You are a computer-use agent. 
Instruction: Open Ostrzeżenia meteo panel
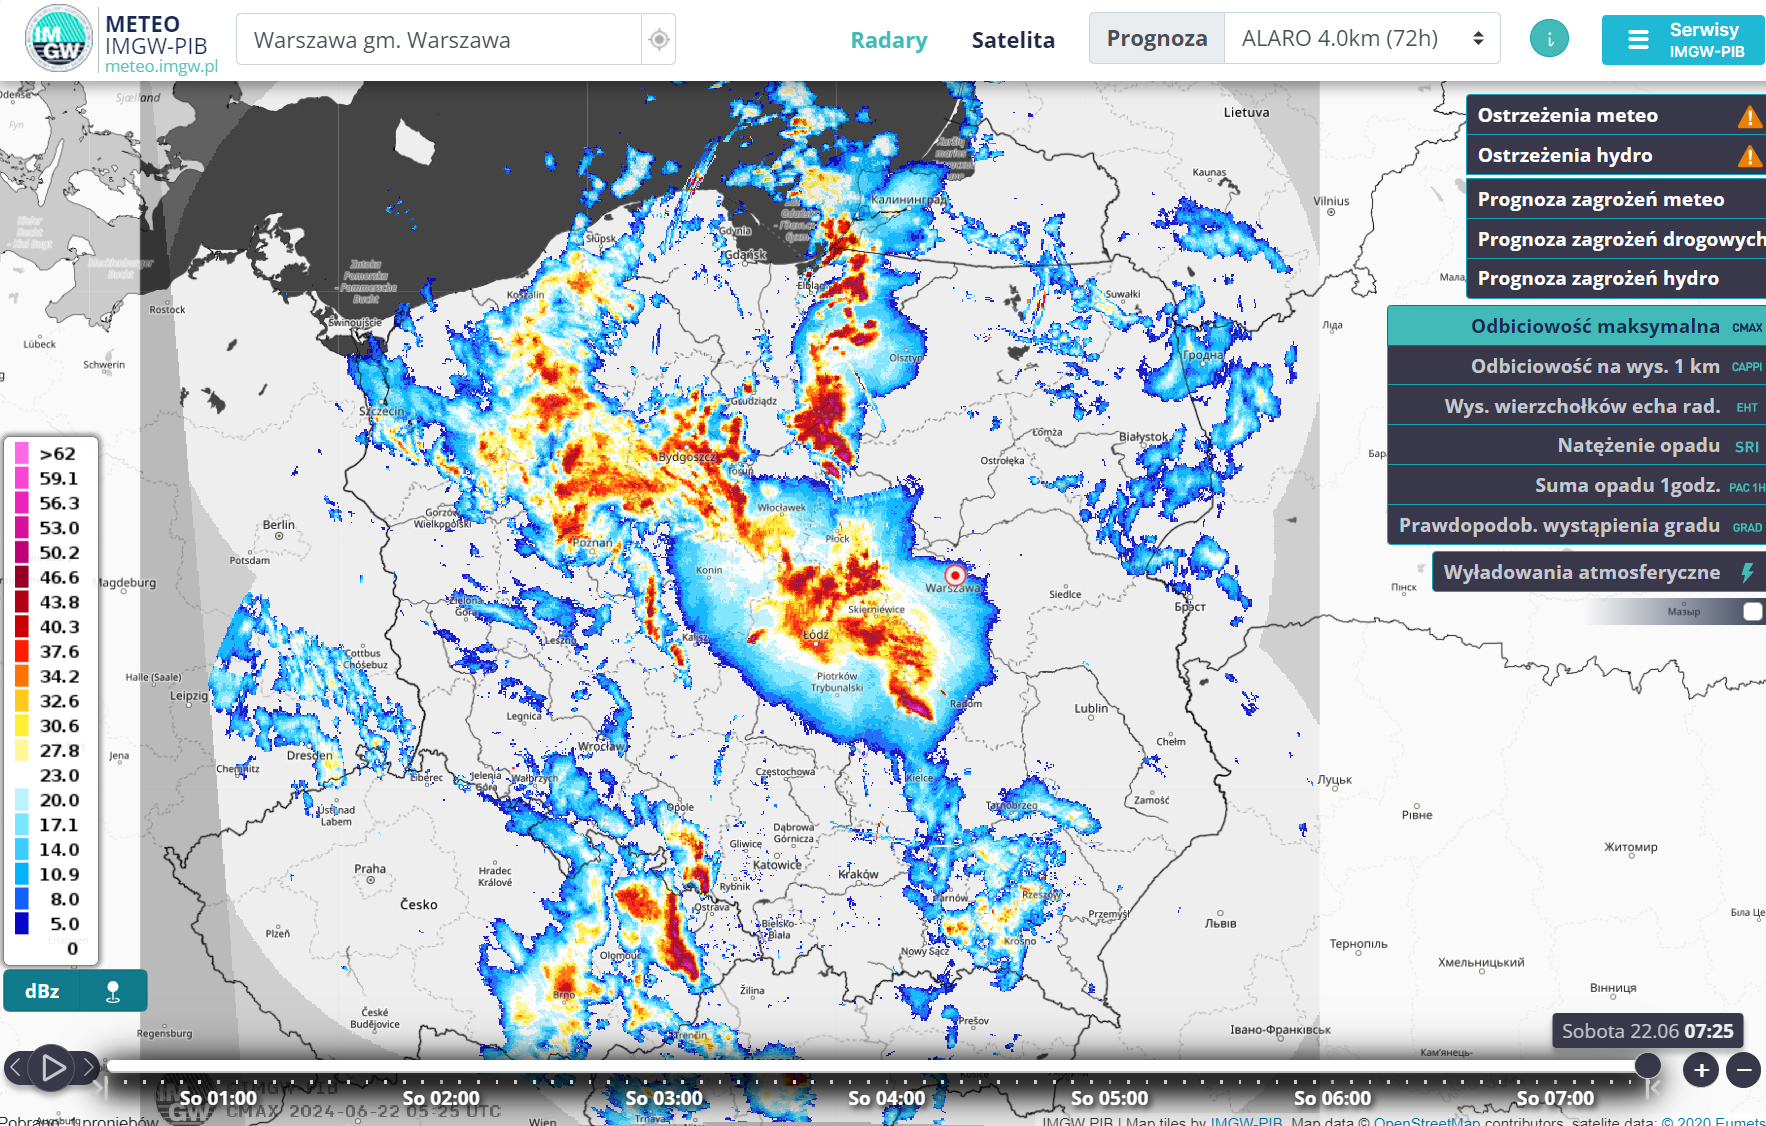tap(1616, 115)
